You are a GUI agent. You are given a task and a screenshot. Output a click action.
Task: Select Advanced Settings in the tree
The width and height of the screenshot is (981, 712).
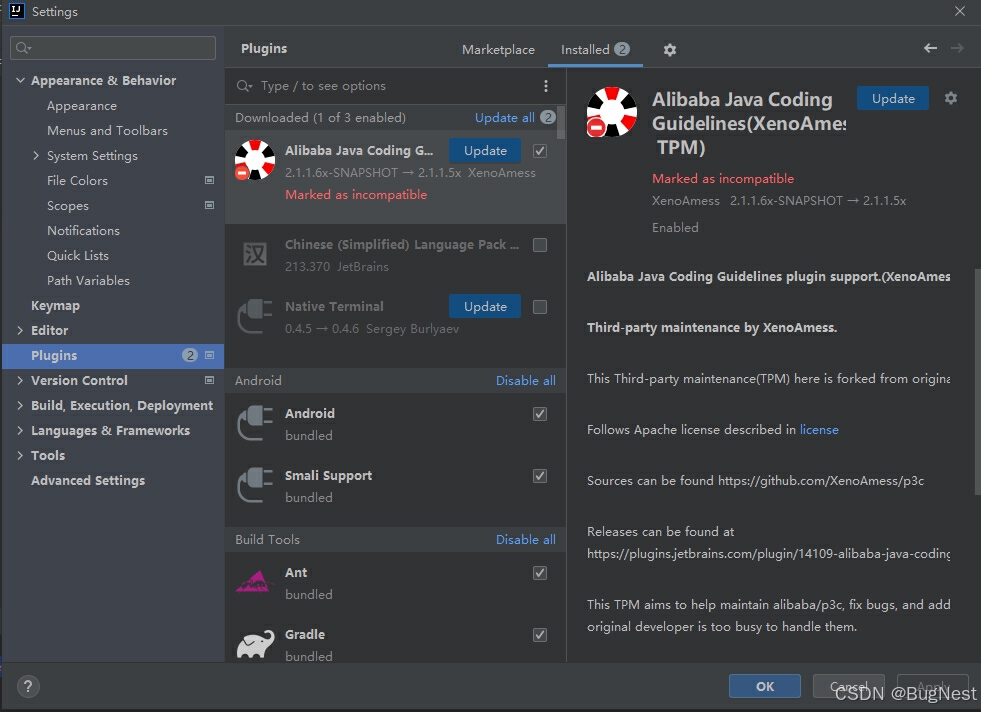[88, 480]
